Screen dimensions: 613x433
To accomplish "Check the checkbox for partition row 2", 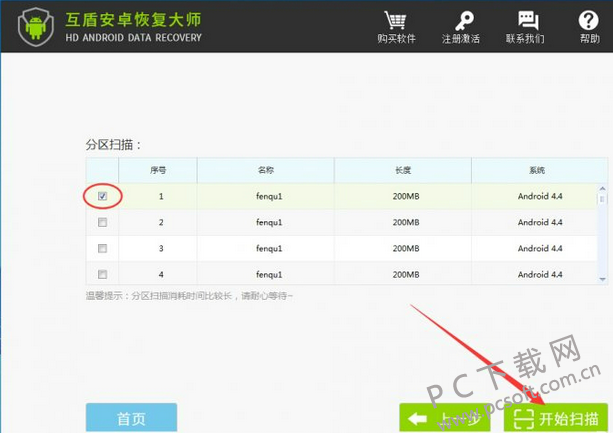I will 102,222.
